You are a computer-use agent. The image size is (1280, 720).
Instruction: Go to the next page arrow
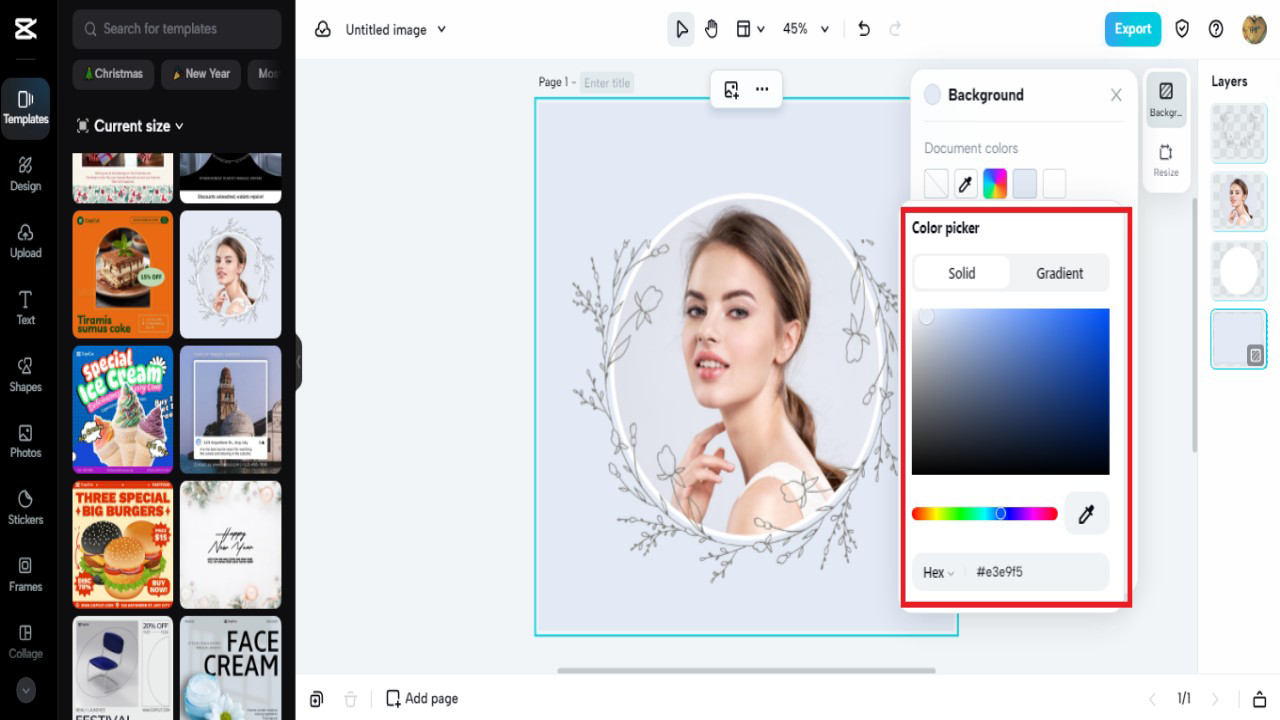1215,699
